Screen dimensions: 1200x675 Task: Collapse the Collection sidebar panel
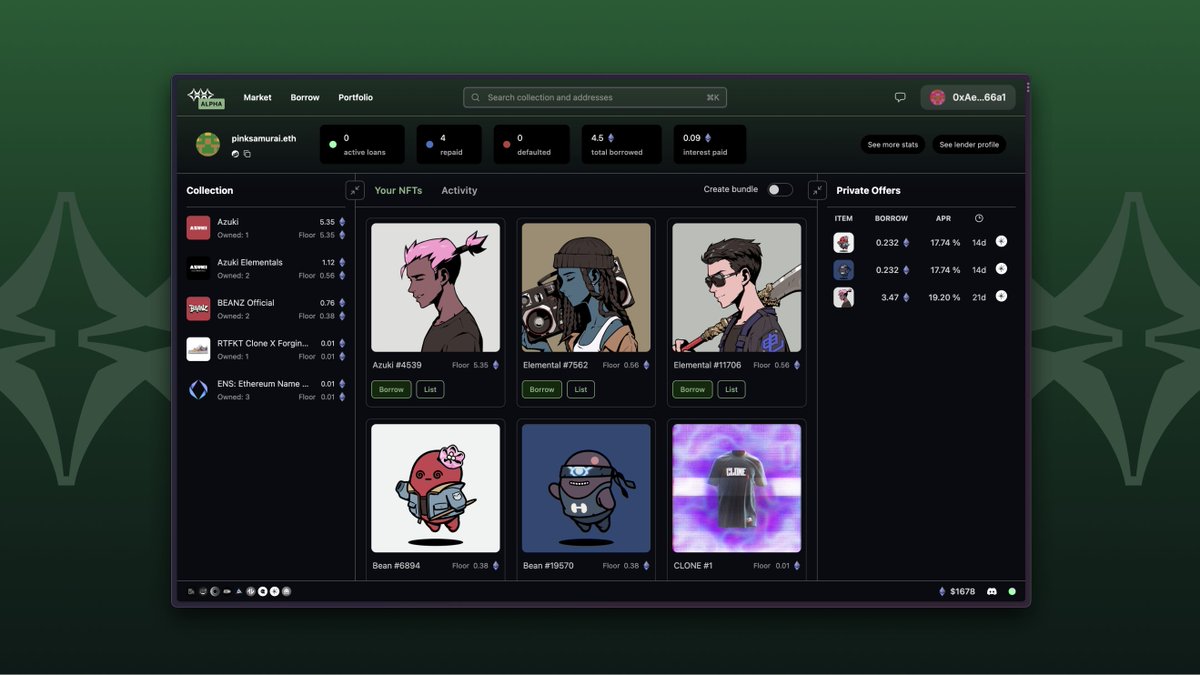coord(355,190)
